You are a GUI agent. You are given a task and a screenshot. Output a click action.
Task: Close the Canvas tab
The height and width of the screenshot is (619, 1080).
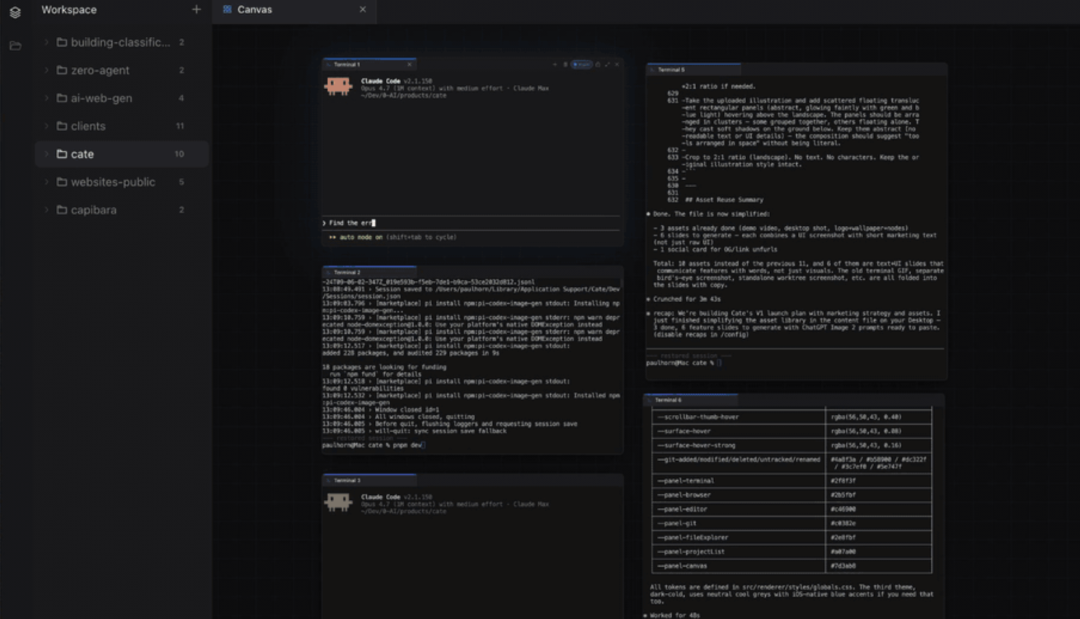(363, 10)
